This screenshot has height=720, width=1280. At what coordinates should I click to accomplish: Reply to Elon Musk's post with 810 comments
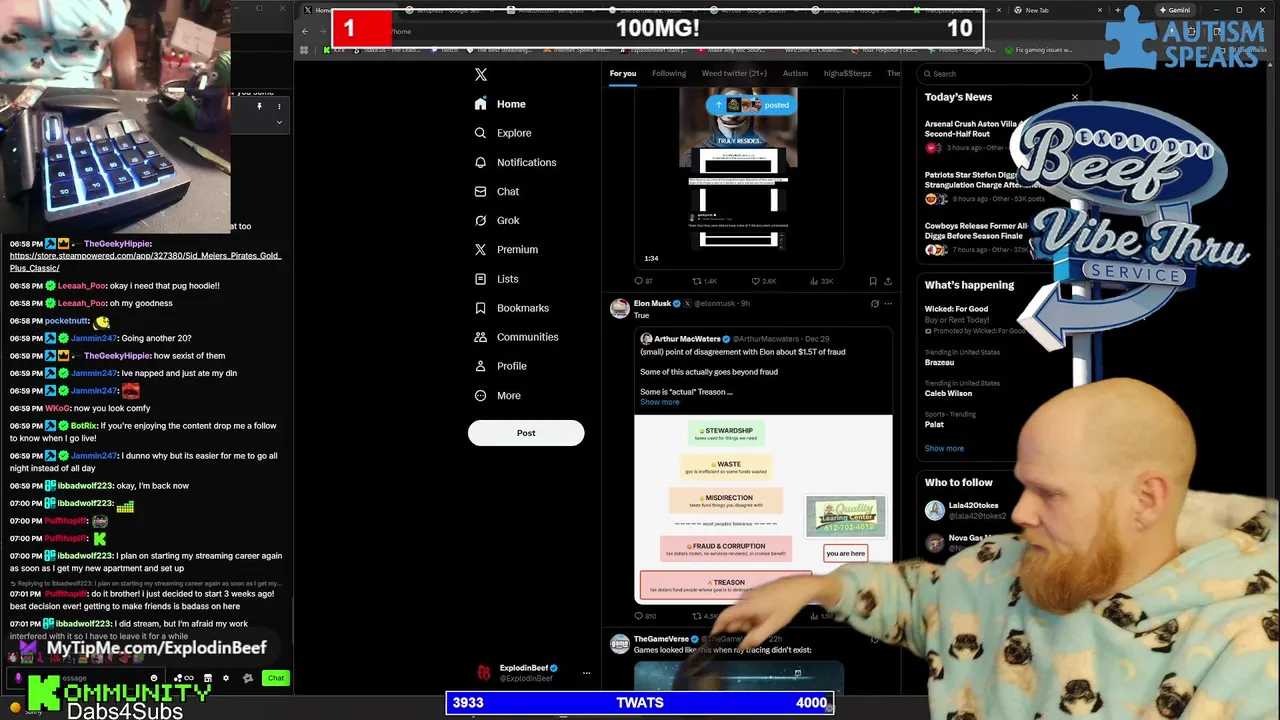pos(645,616)
